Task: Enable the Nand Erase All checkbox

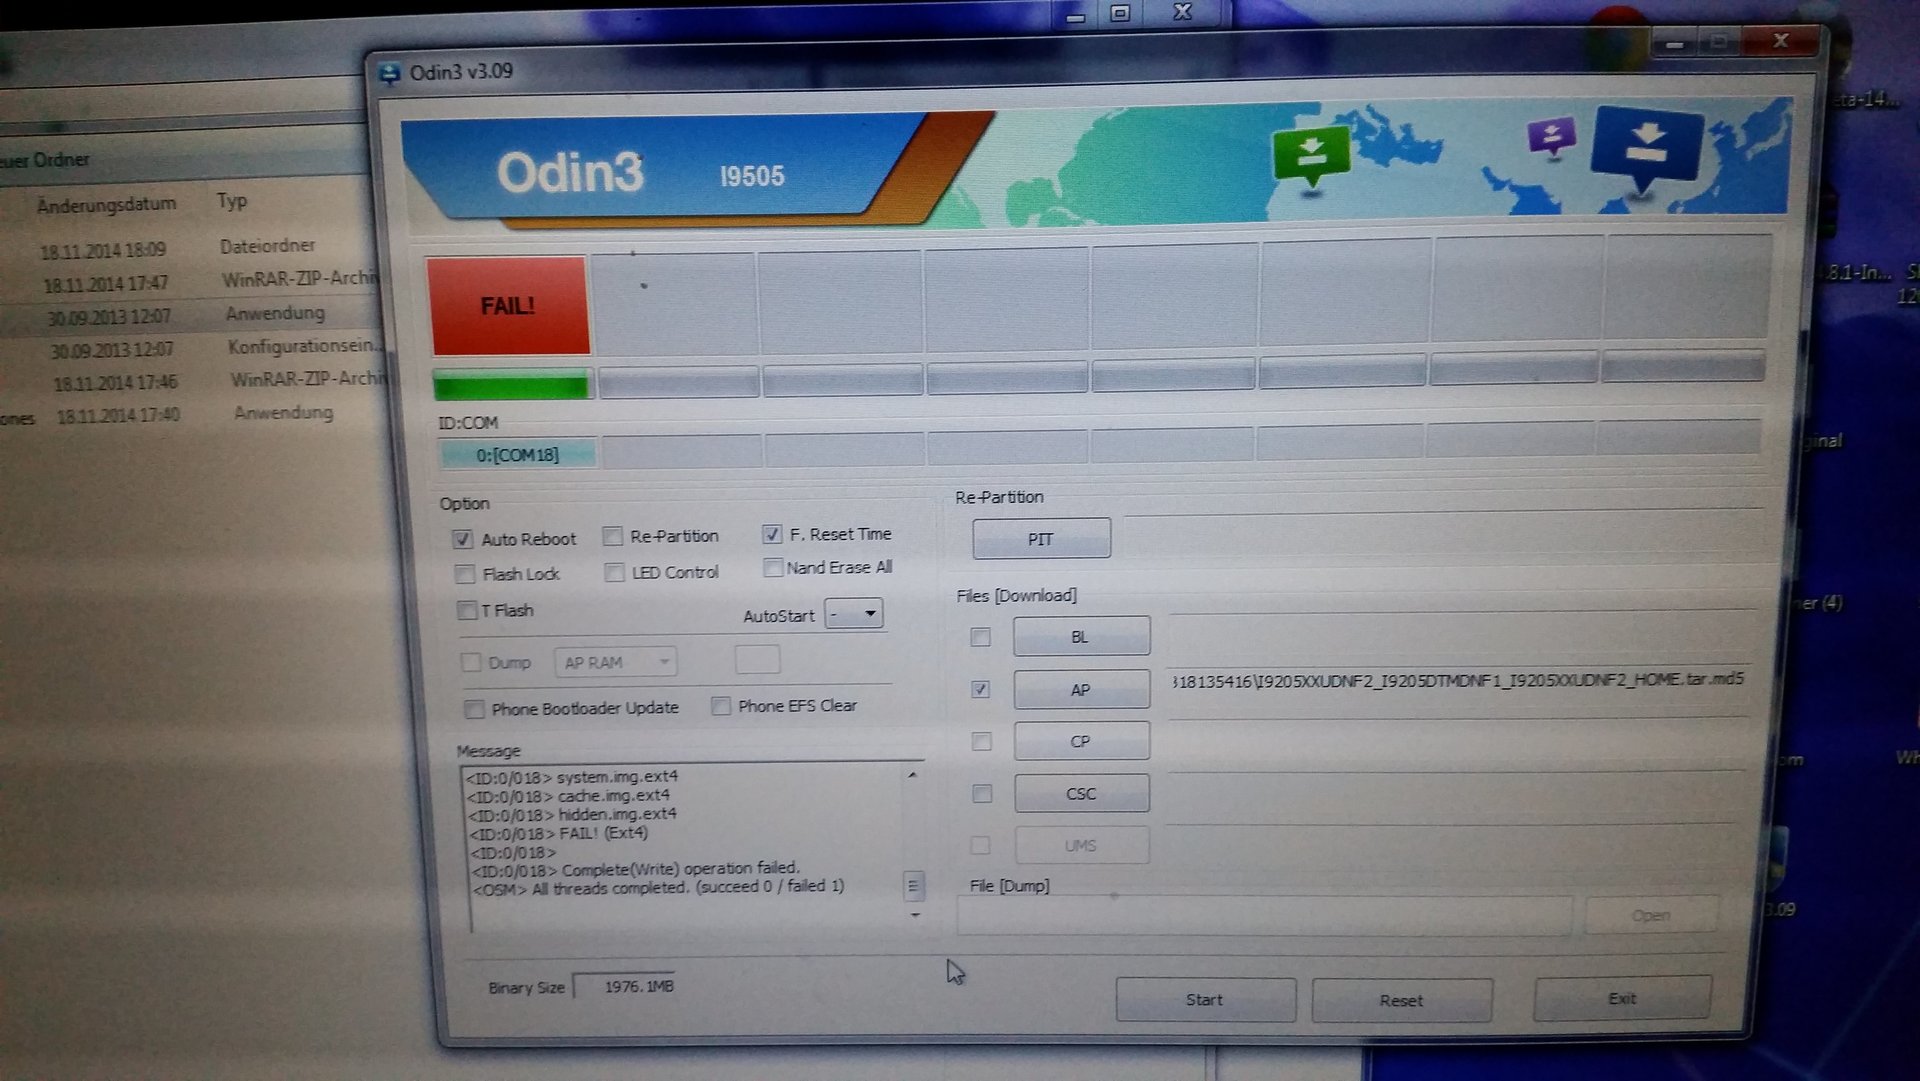Action: tap(772, 567)
